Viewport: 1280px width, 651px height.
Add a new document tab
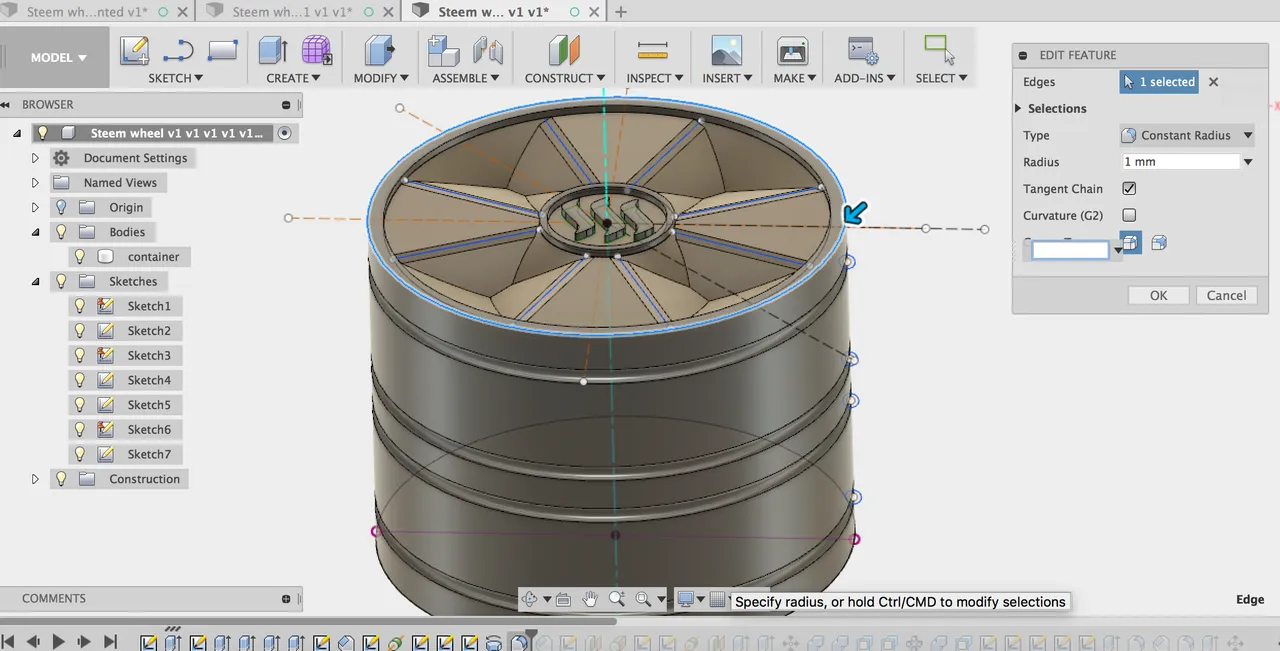621,12
